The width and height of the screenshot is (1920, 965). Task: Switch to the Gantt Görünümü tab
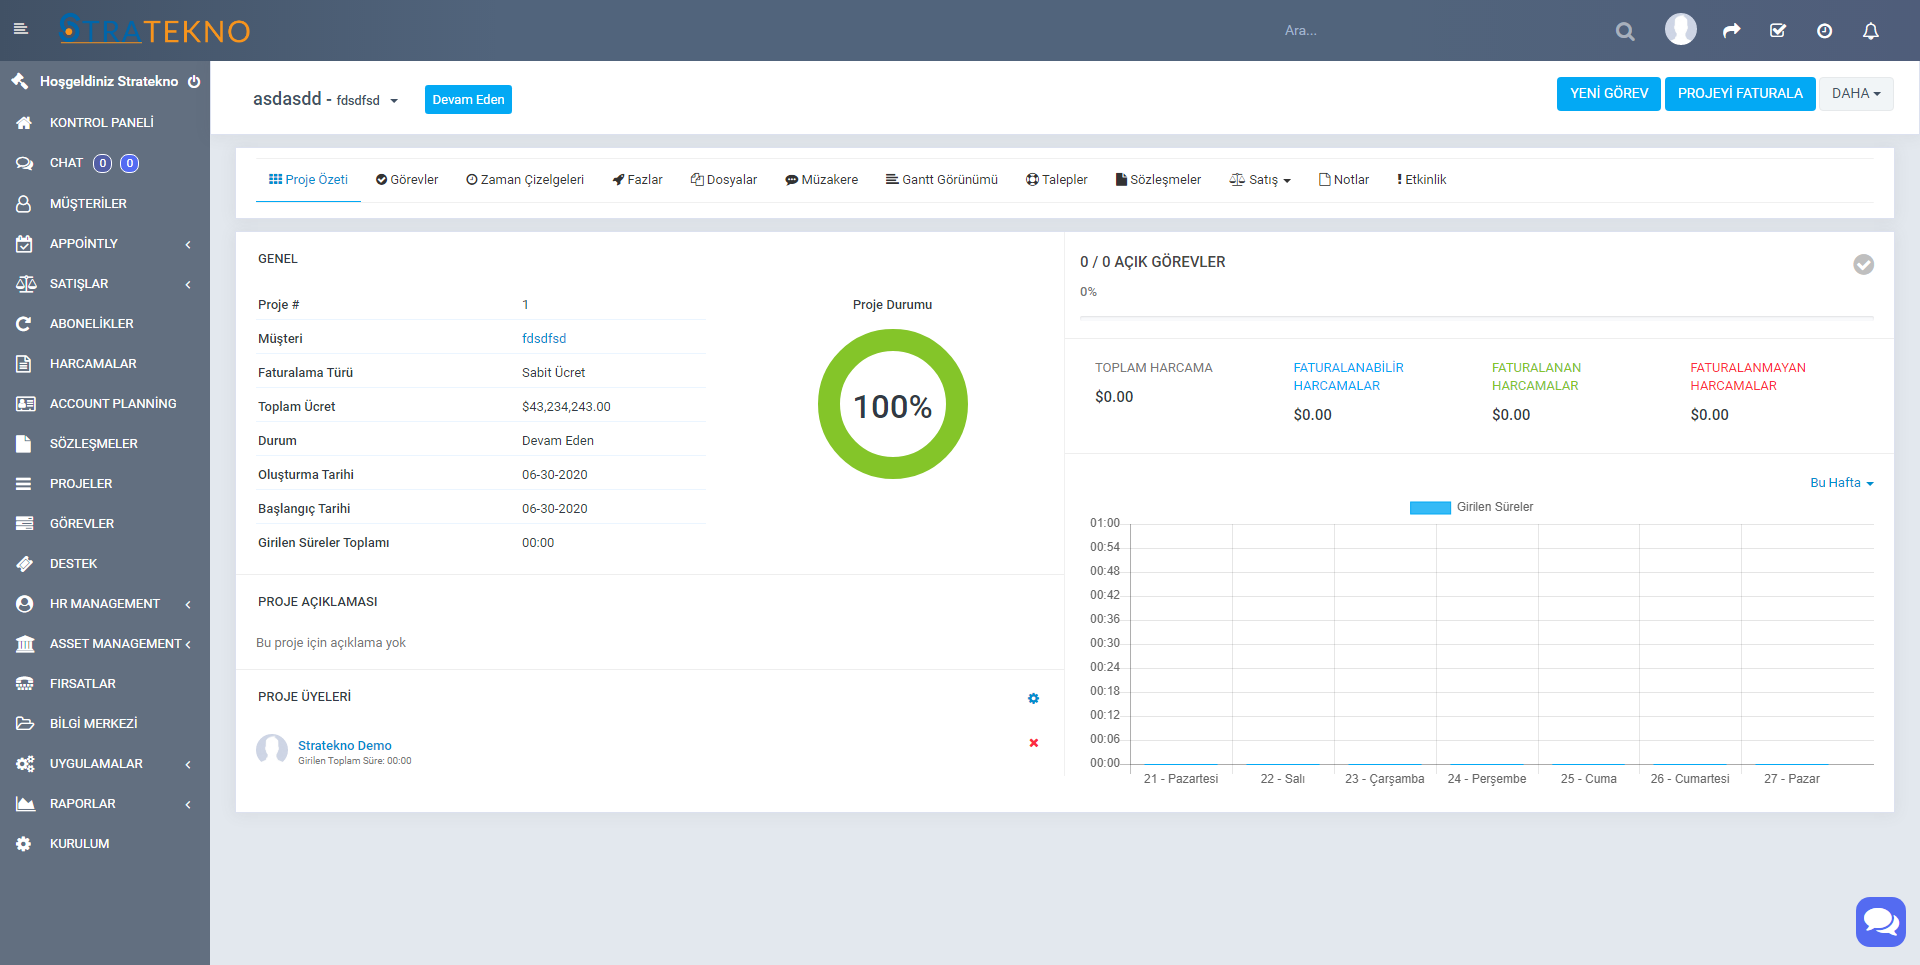pyautogui.click(x=942, y=180)
